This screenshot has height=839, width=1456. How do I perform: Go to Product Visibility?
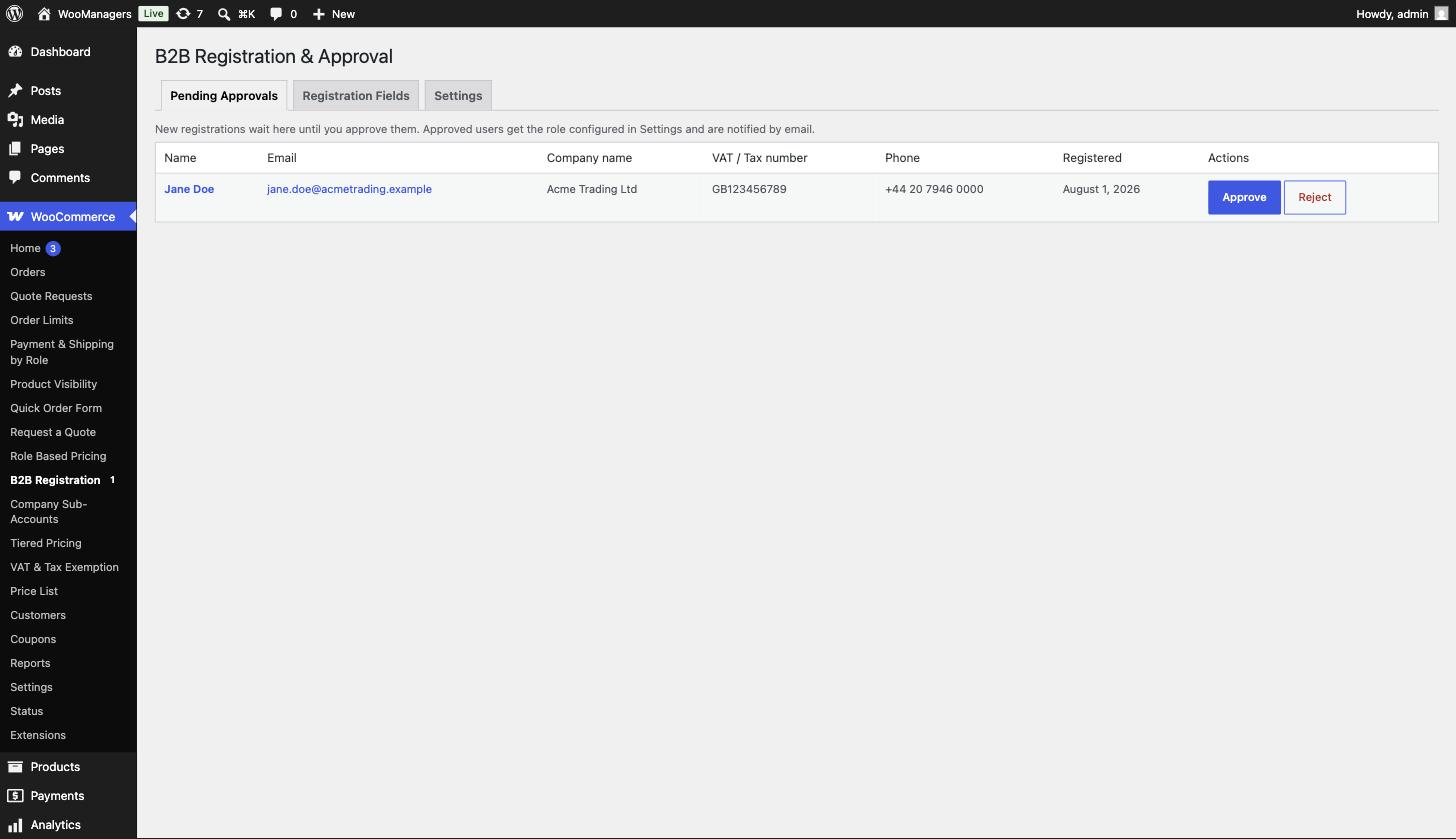pos(54,384)
